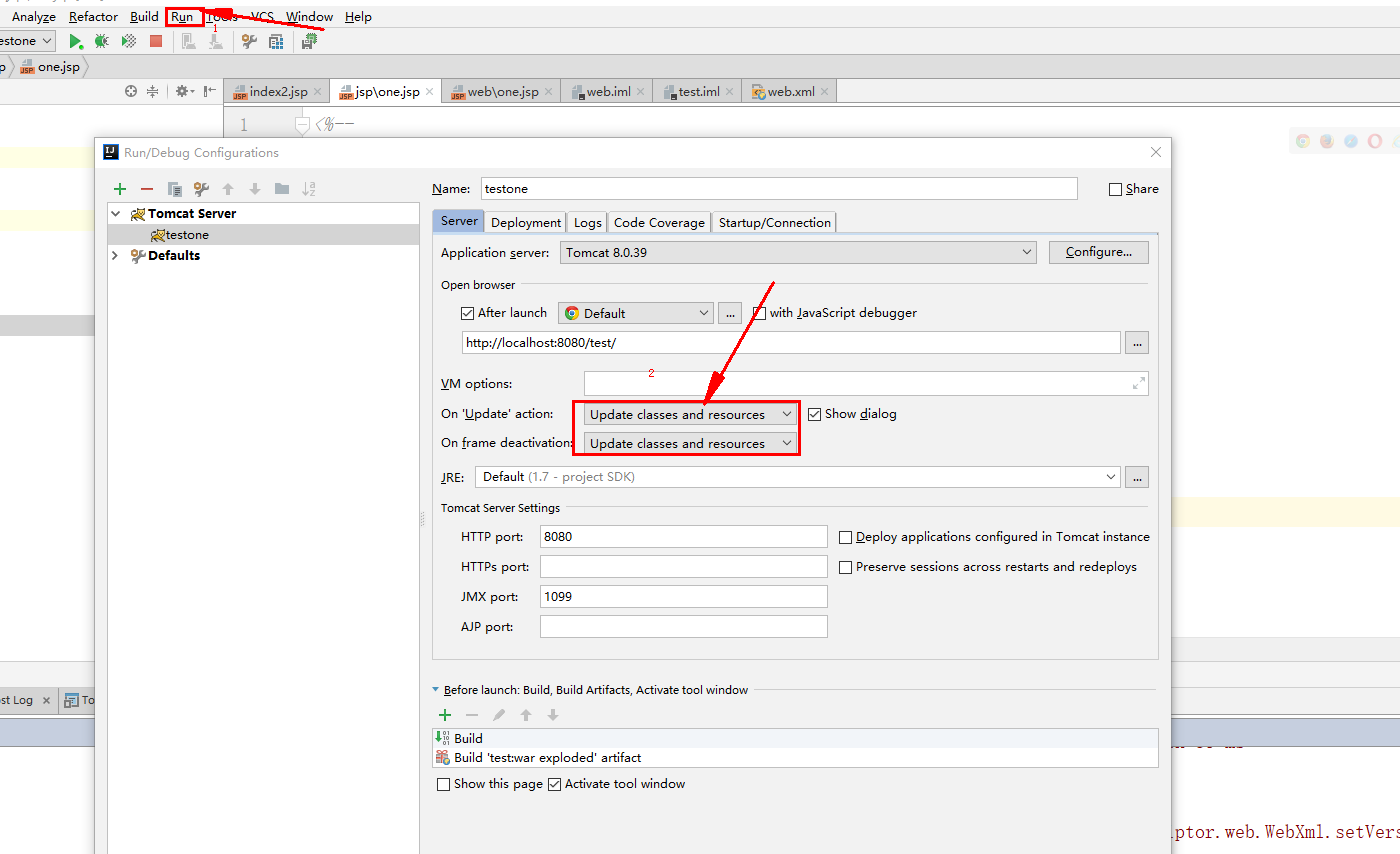Move before-launch task up arrow
This screenshot has height=854, width=1400.
point(526,715)
